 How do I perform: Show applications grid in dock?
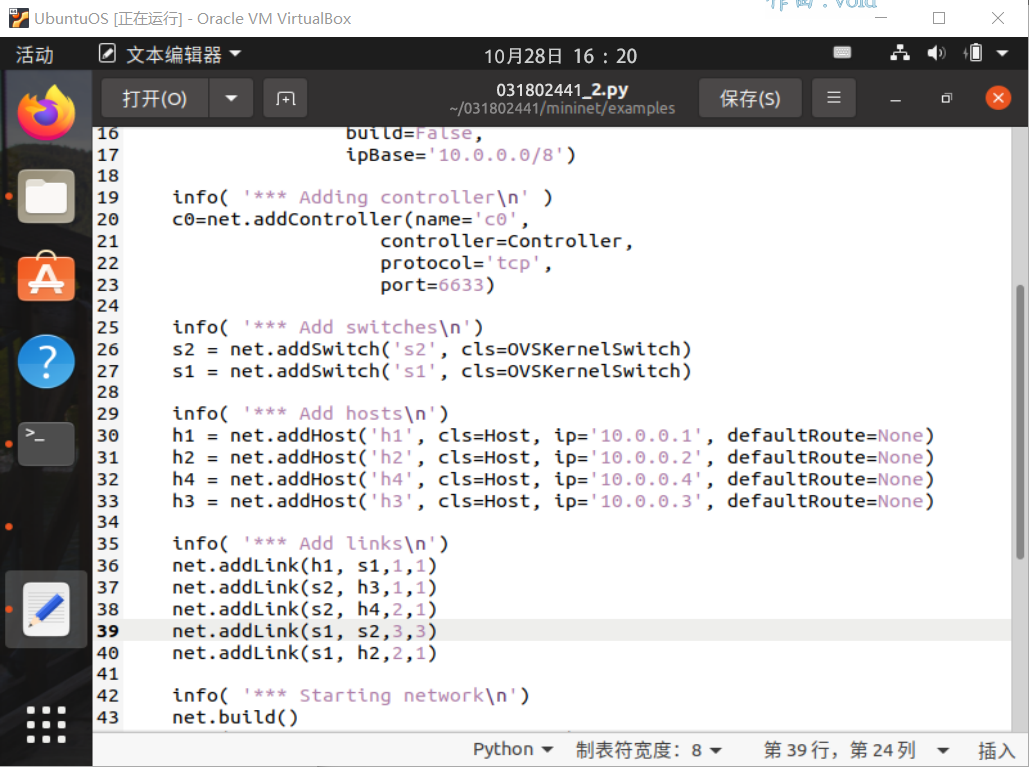[46, 725]
